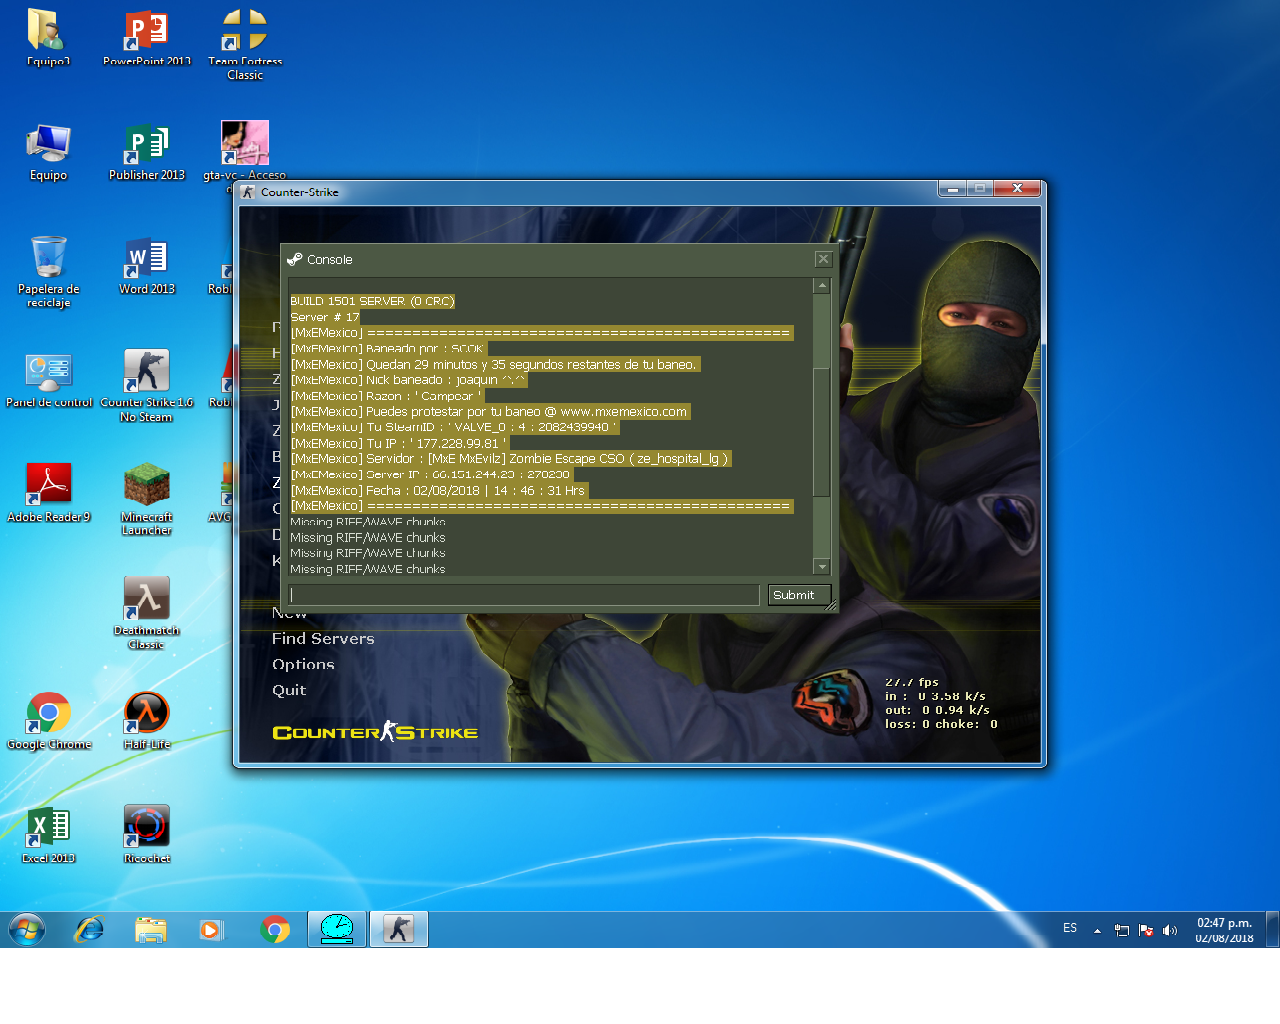Open Papelera de reciclaje
1280x1024 pixels.
point(48,271)
